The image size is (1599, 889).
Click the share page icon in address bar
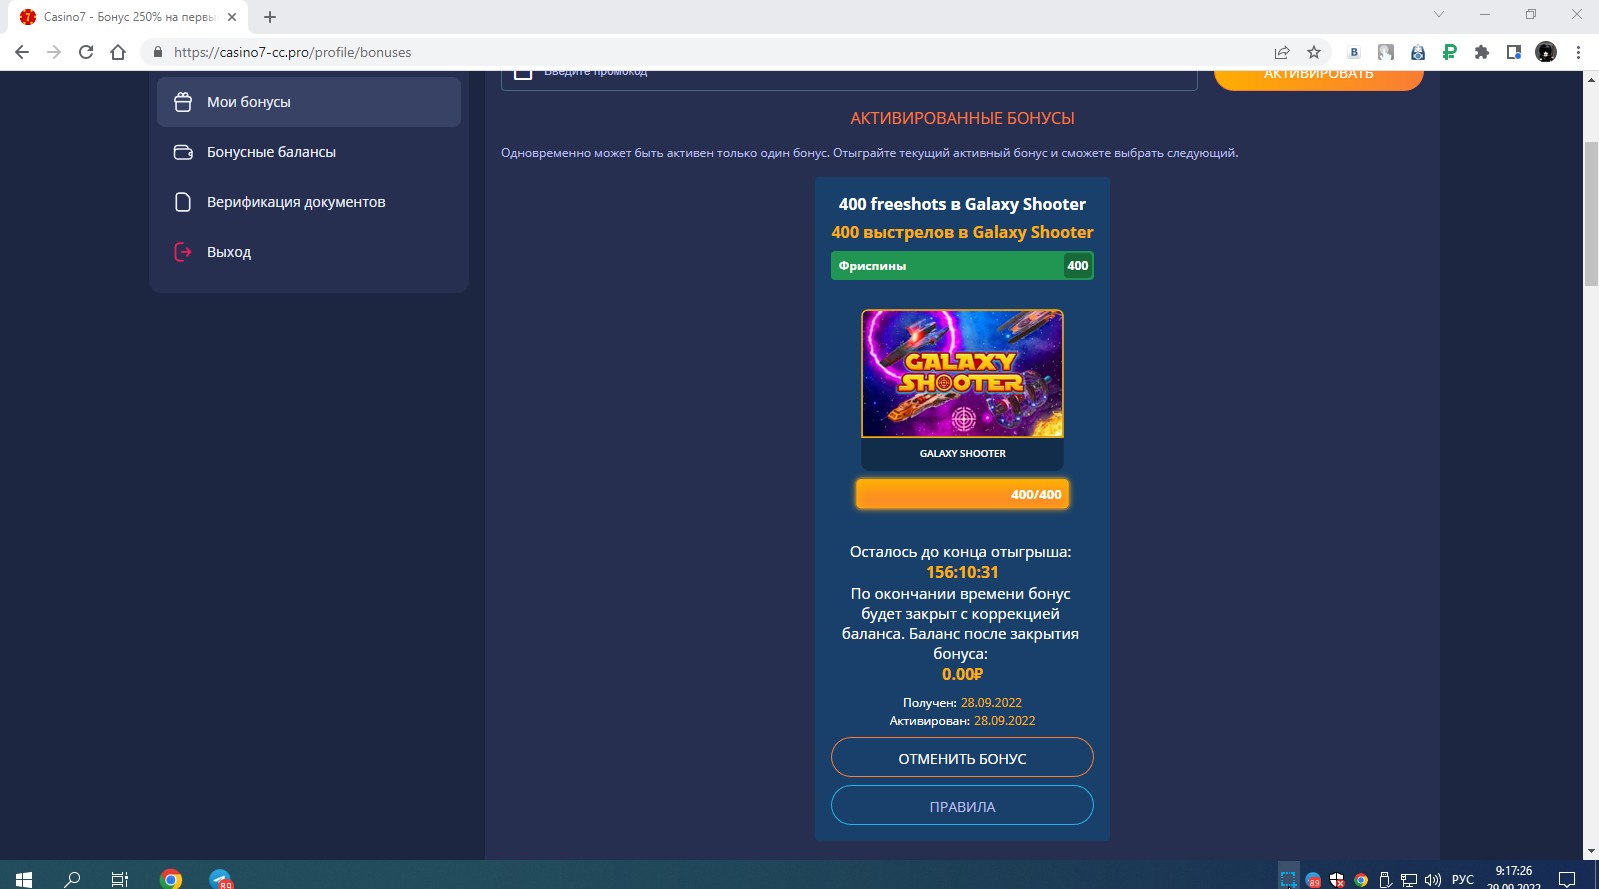click(1282, 52)
